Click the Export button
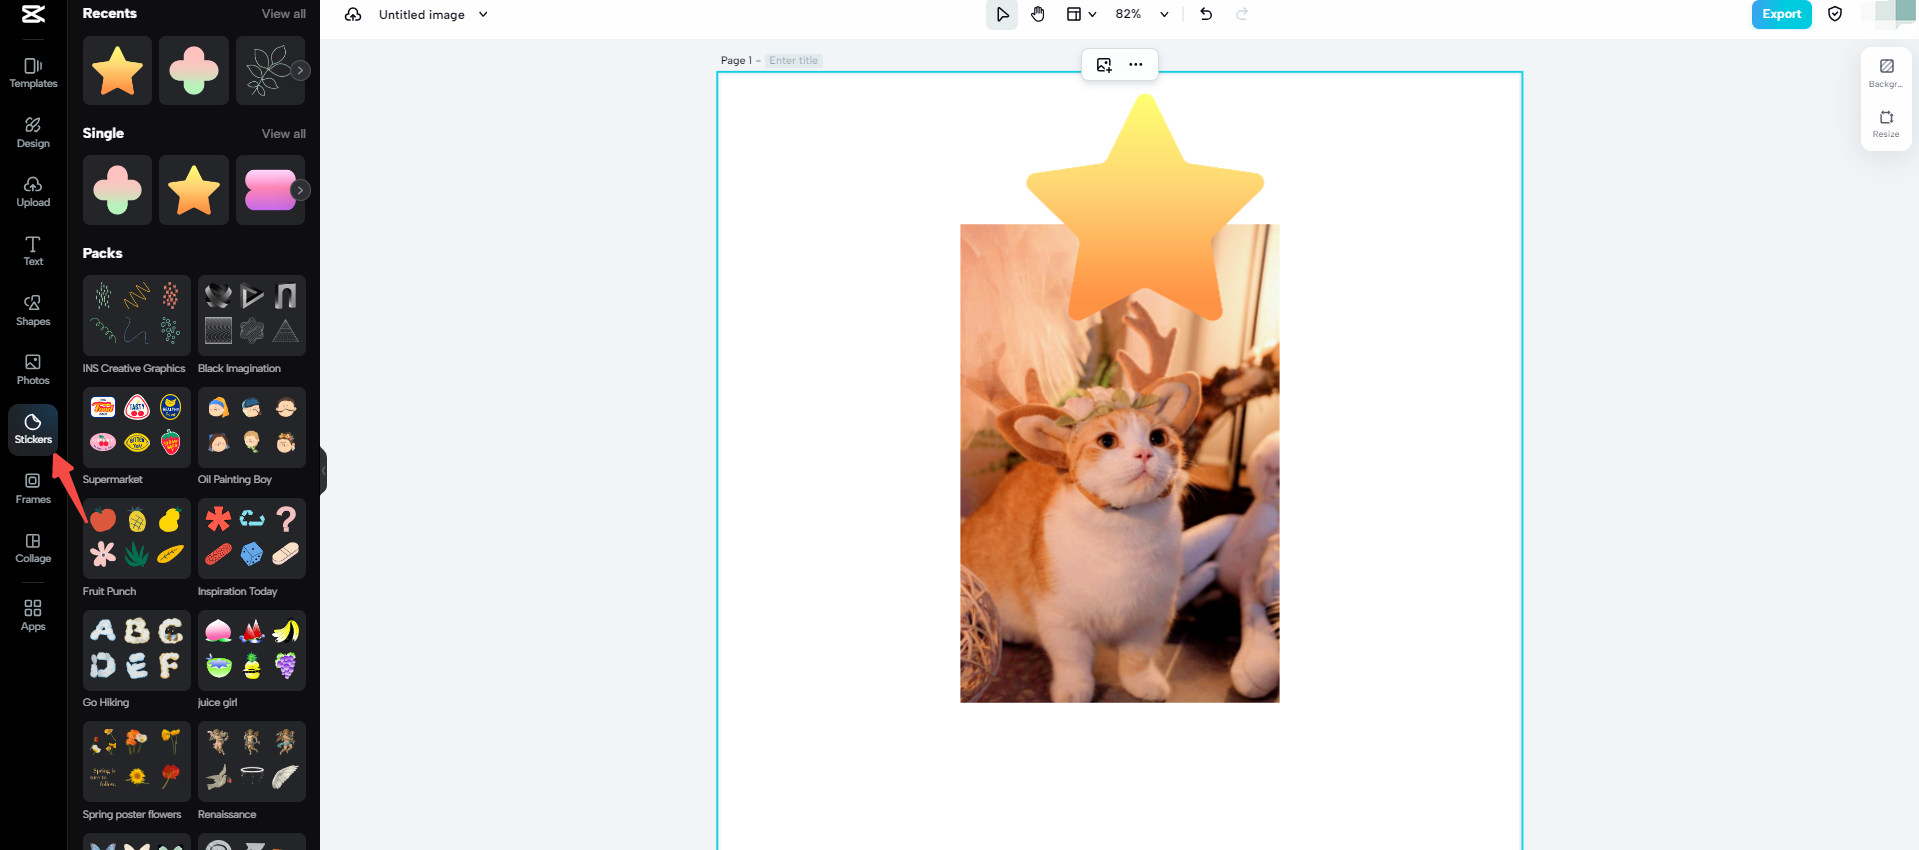1919x850 pixels. pyautogui.click(x=1781, y=14)
